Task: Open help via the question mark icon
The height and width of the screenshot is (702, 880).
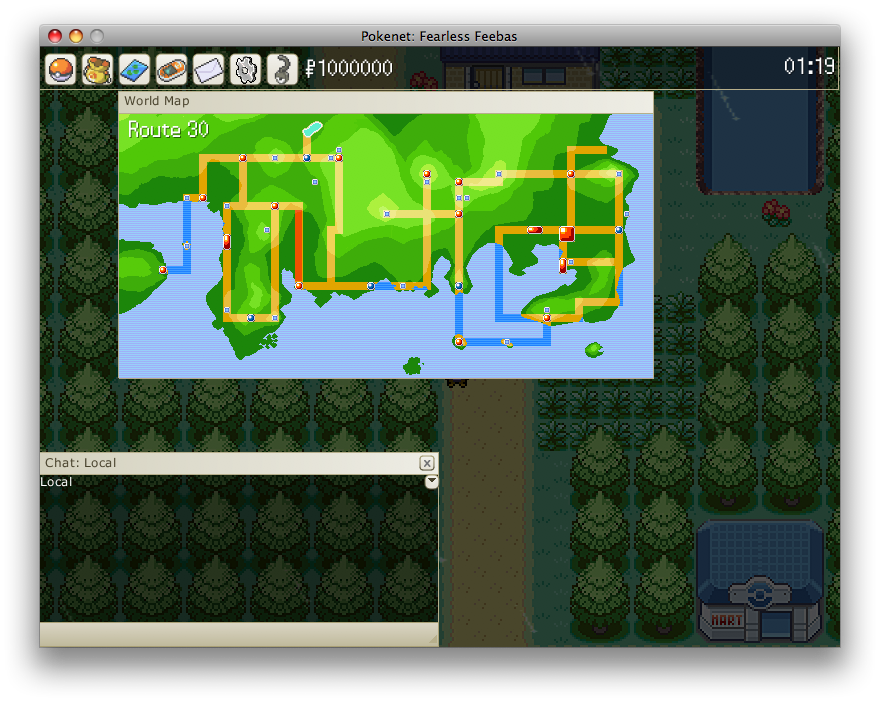Action: point(282,69)
